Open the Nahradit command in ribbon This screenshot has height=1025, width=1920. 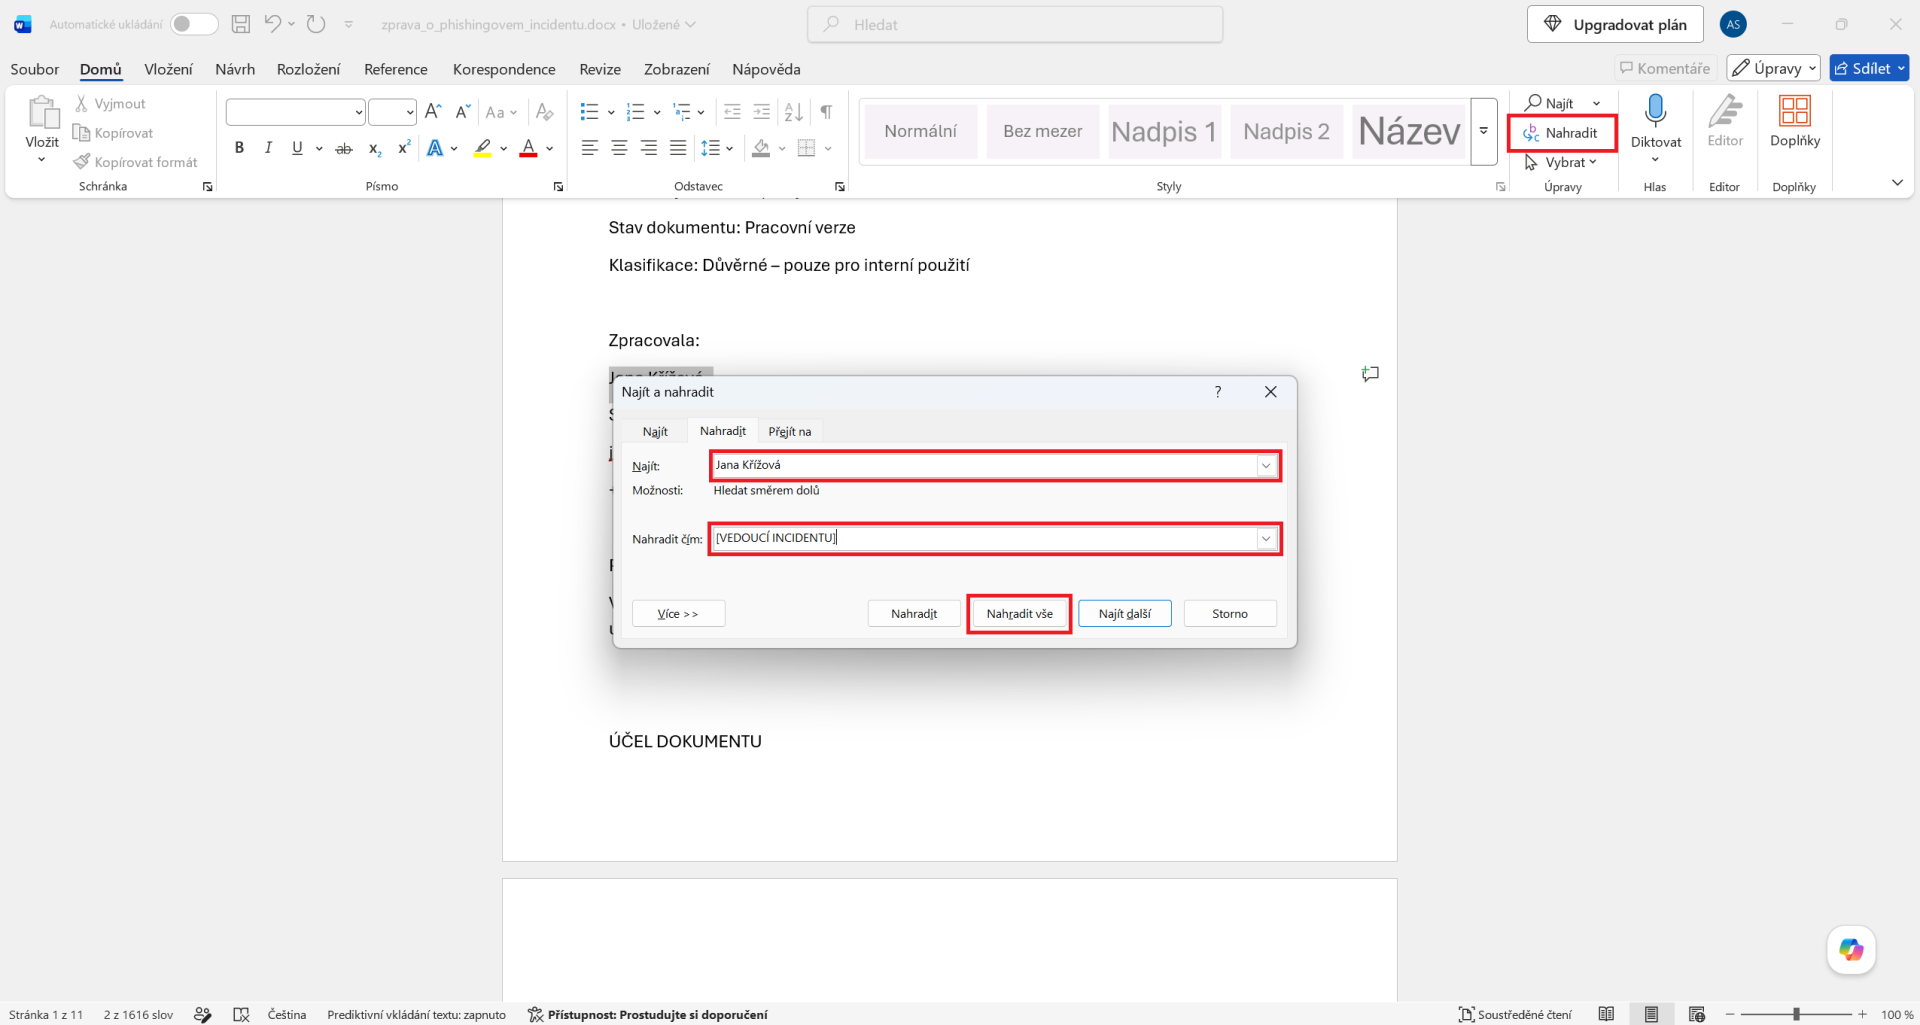(1561, 133)
